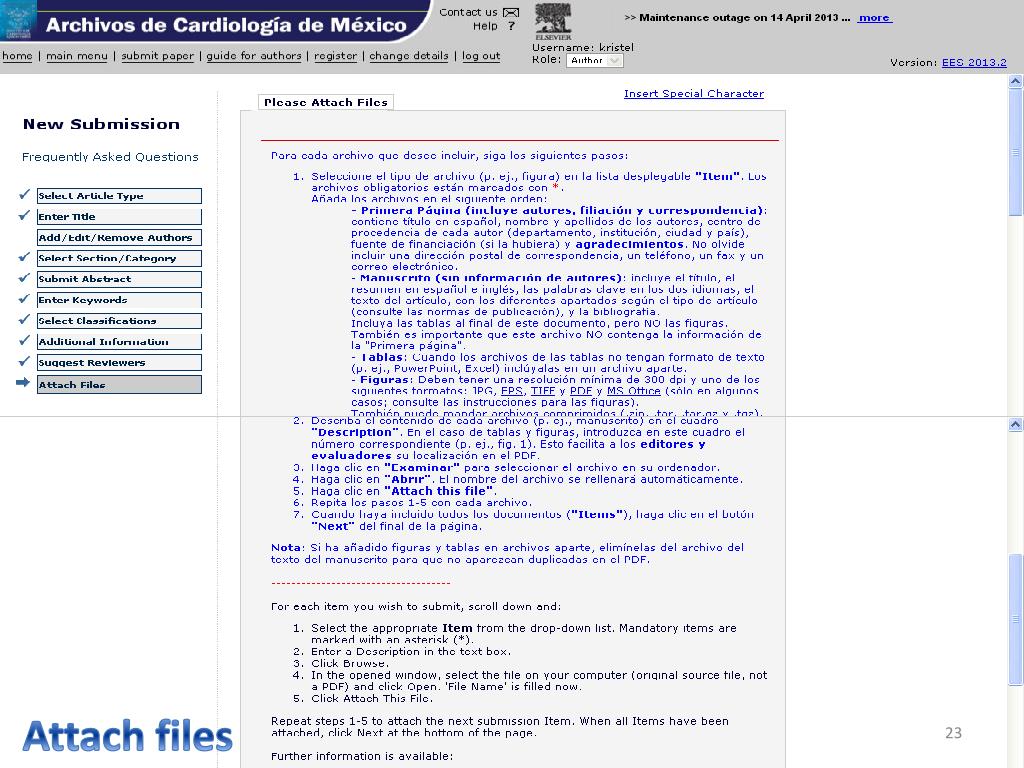Click the 'Nota' label in instructions

click(x=286, y=548)
